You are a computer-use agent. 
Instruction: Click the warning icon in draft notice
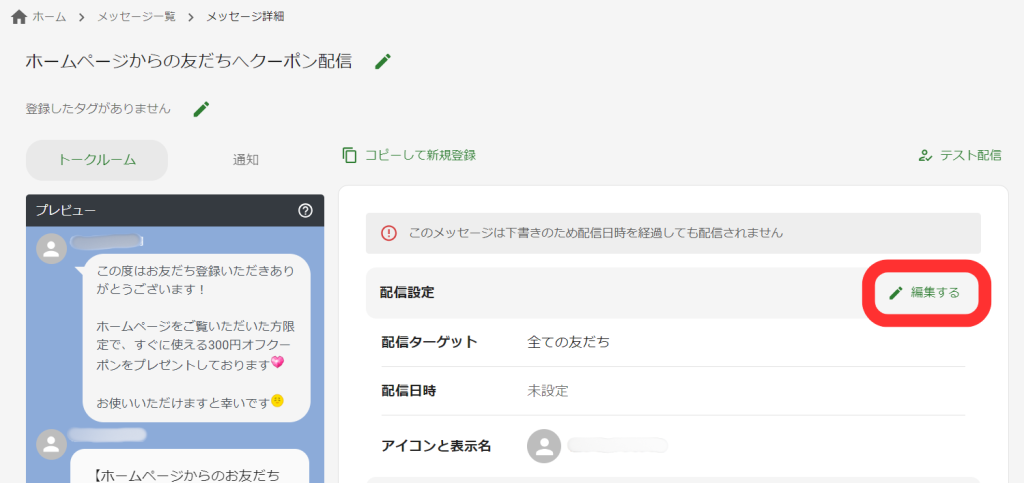[x=389, y=232]
